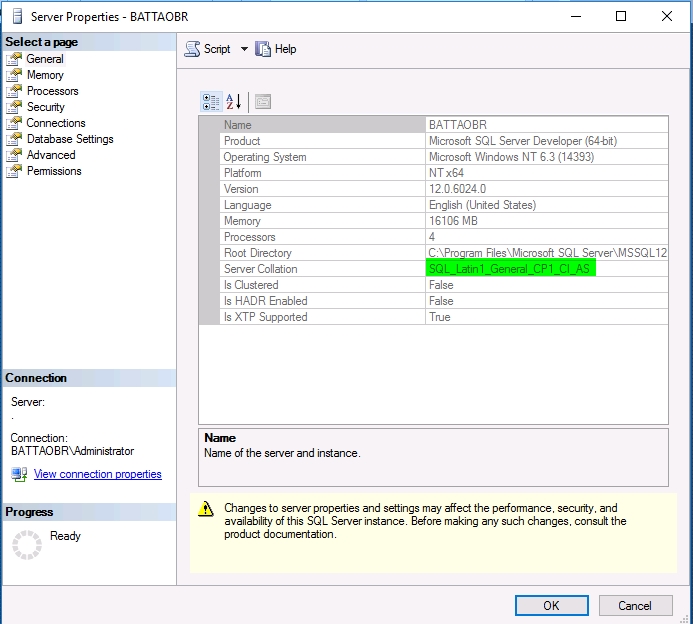The height and width of the screenshot is (624, 693).
Task: Open the Connections page
Action: (56, 123)
